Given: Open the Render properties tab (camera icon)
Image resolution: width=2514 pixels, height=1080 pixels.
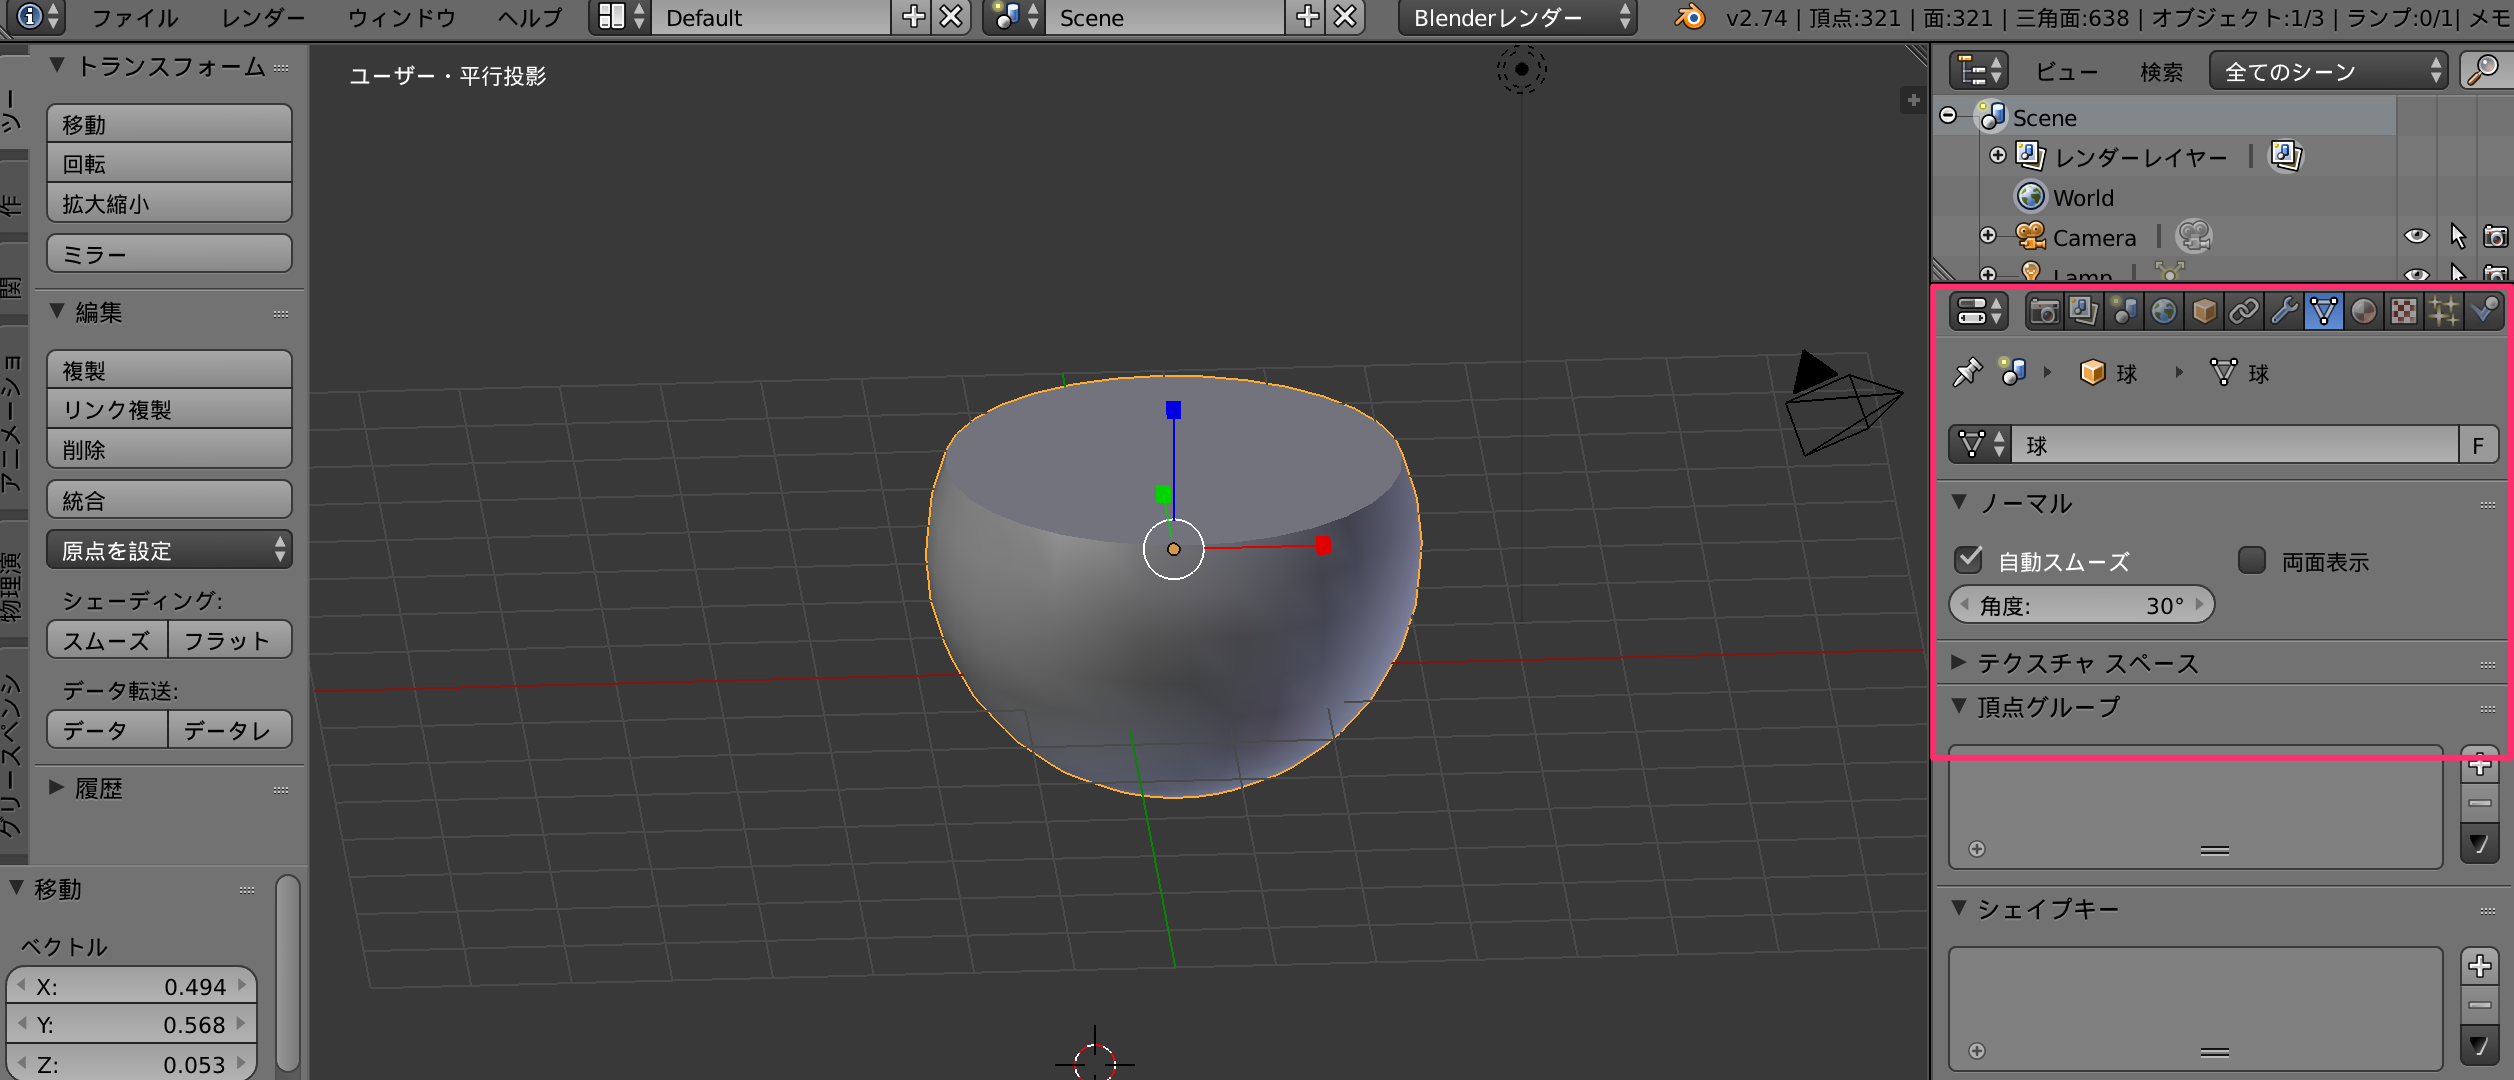Looking at the screenshot, I should click(x=2044, y=312).
